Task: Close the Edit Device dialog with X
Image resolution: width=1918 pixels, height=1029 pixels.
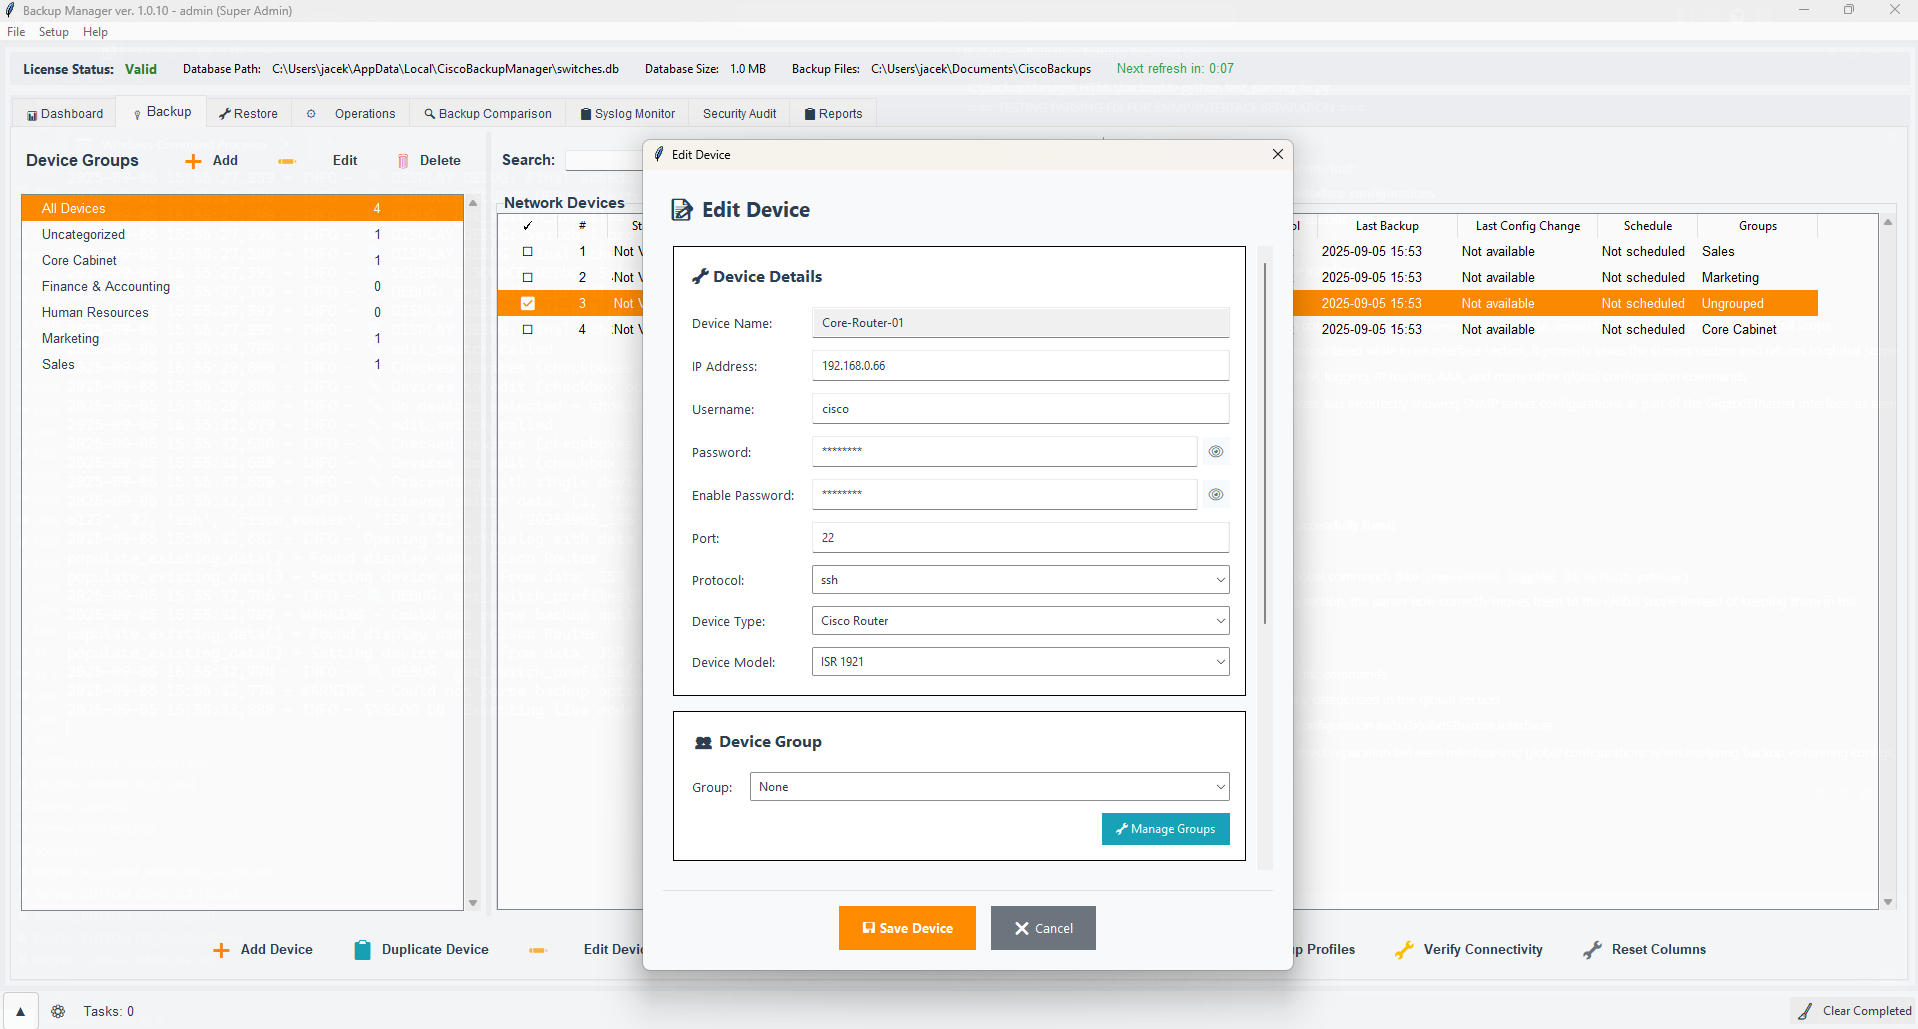Action: (x=1277, y=154)
